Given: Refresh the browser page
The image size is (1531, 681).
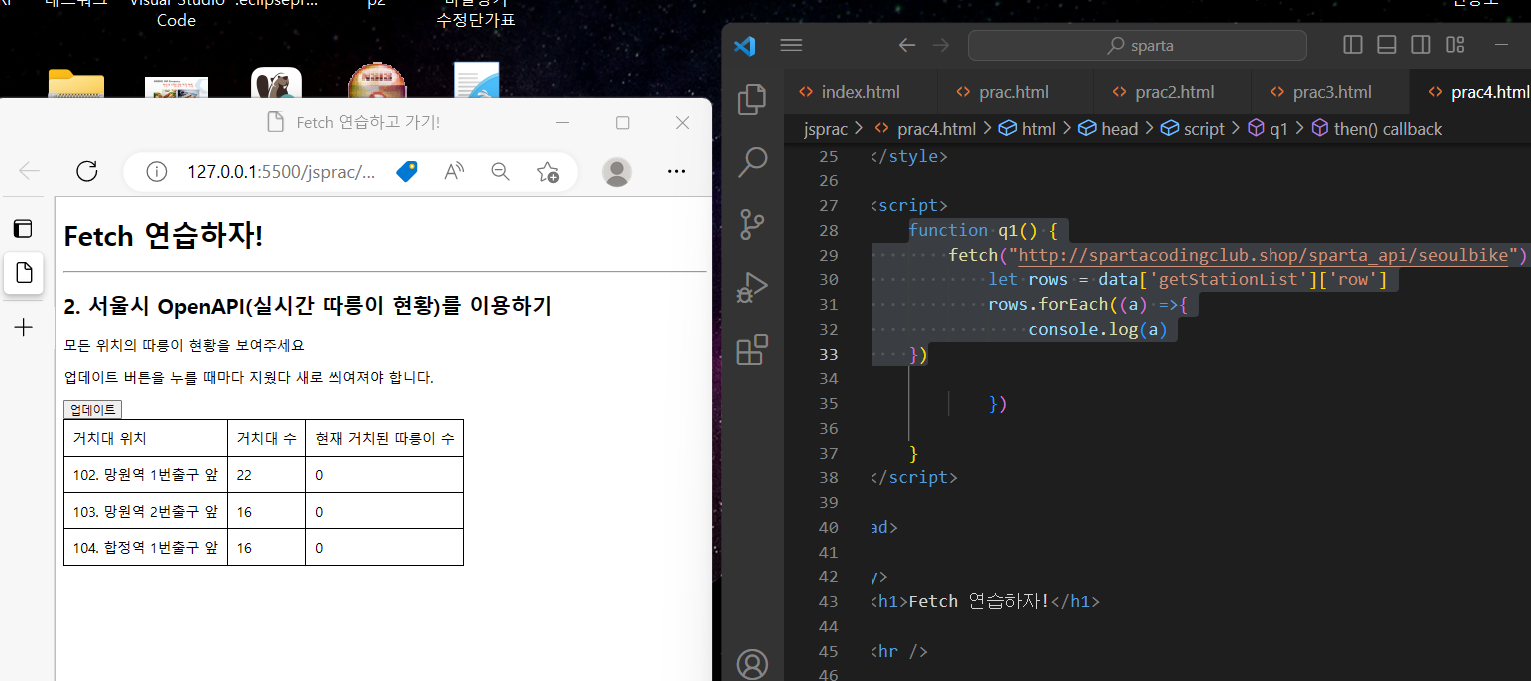Looking at the screenshot, I should (87, 171).
